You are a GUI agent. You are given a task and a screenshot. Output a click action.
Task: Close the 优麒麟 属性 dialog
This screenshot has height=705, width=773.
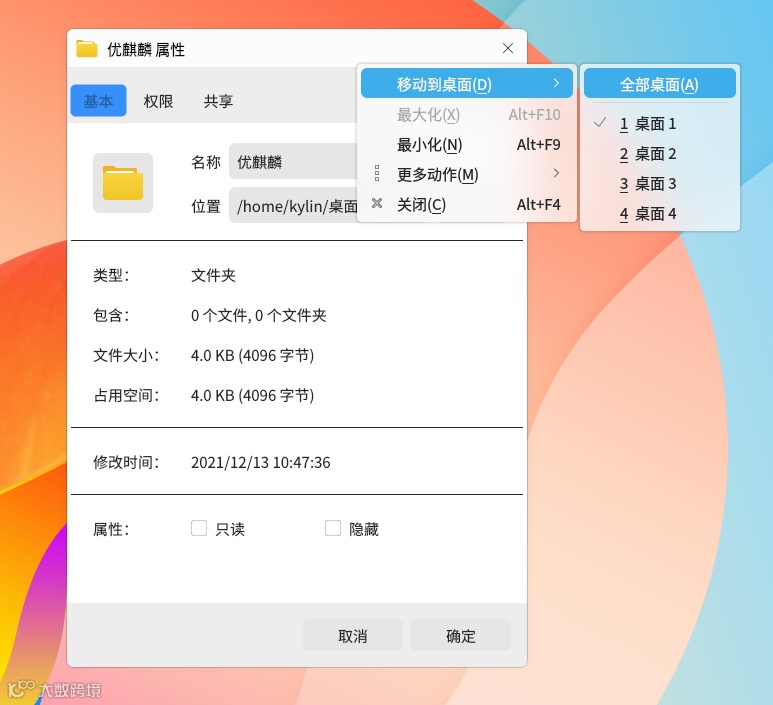point(508,48)
